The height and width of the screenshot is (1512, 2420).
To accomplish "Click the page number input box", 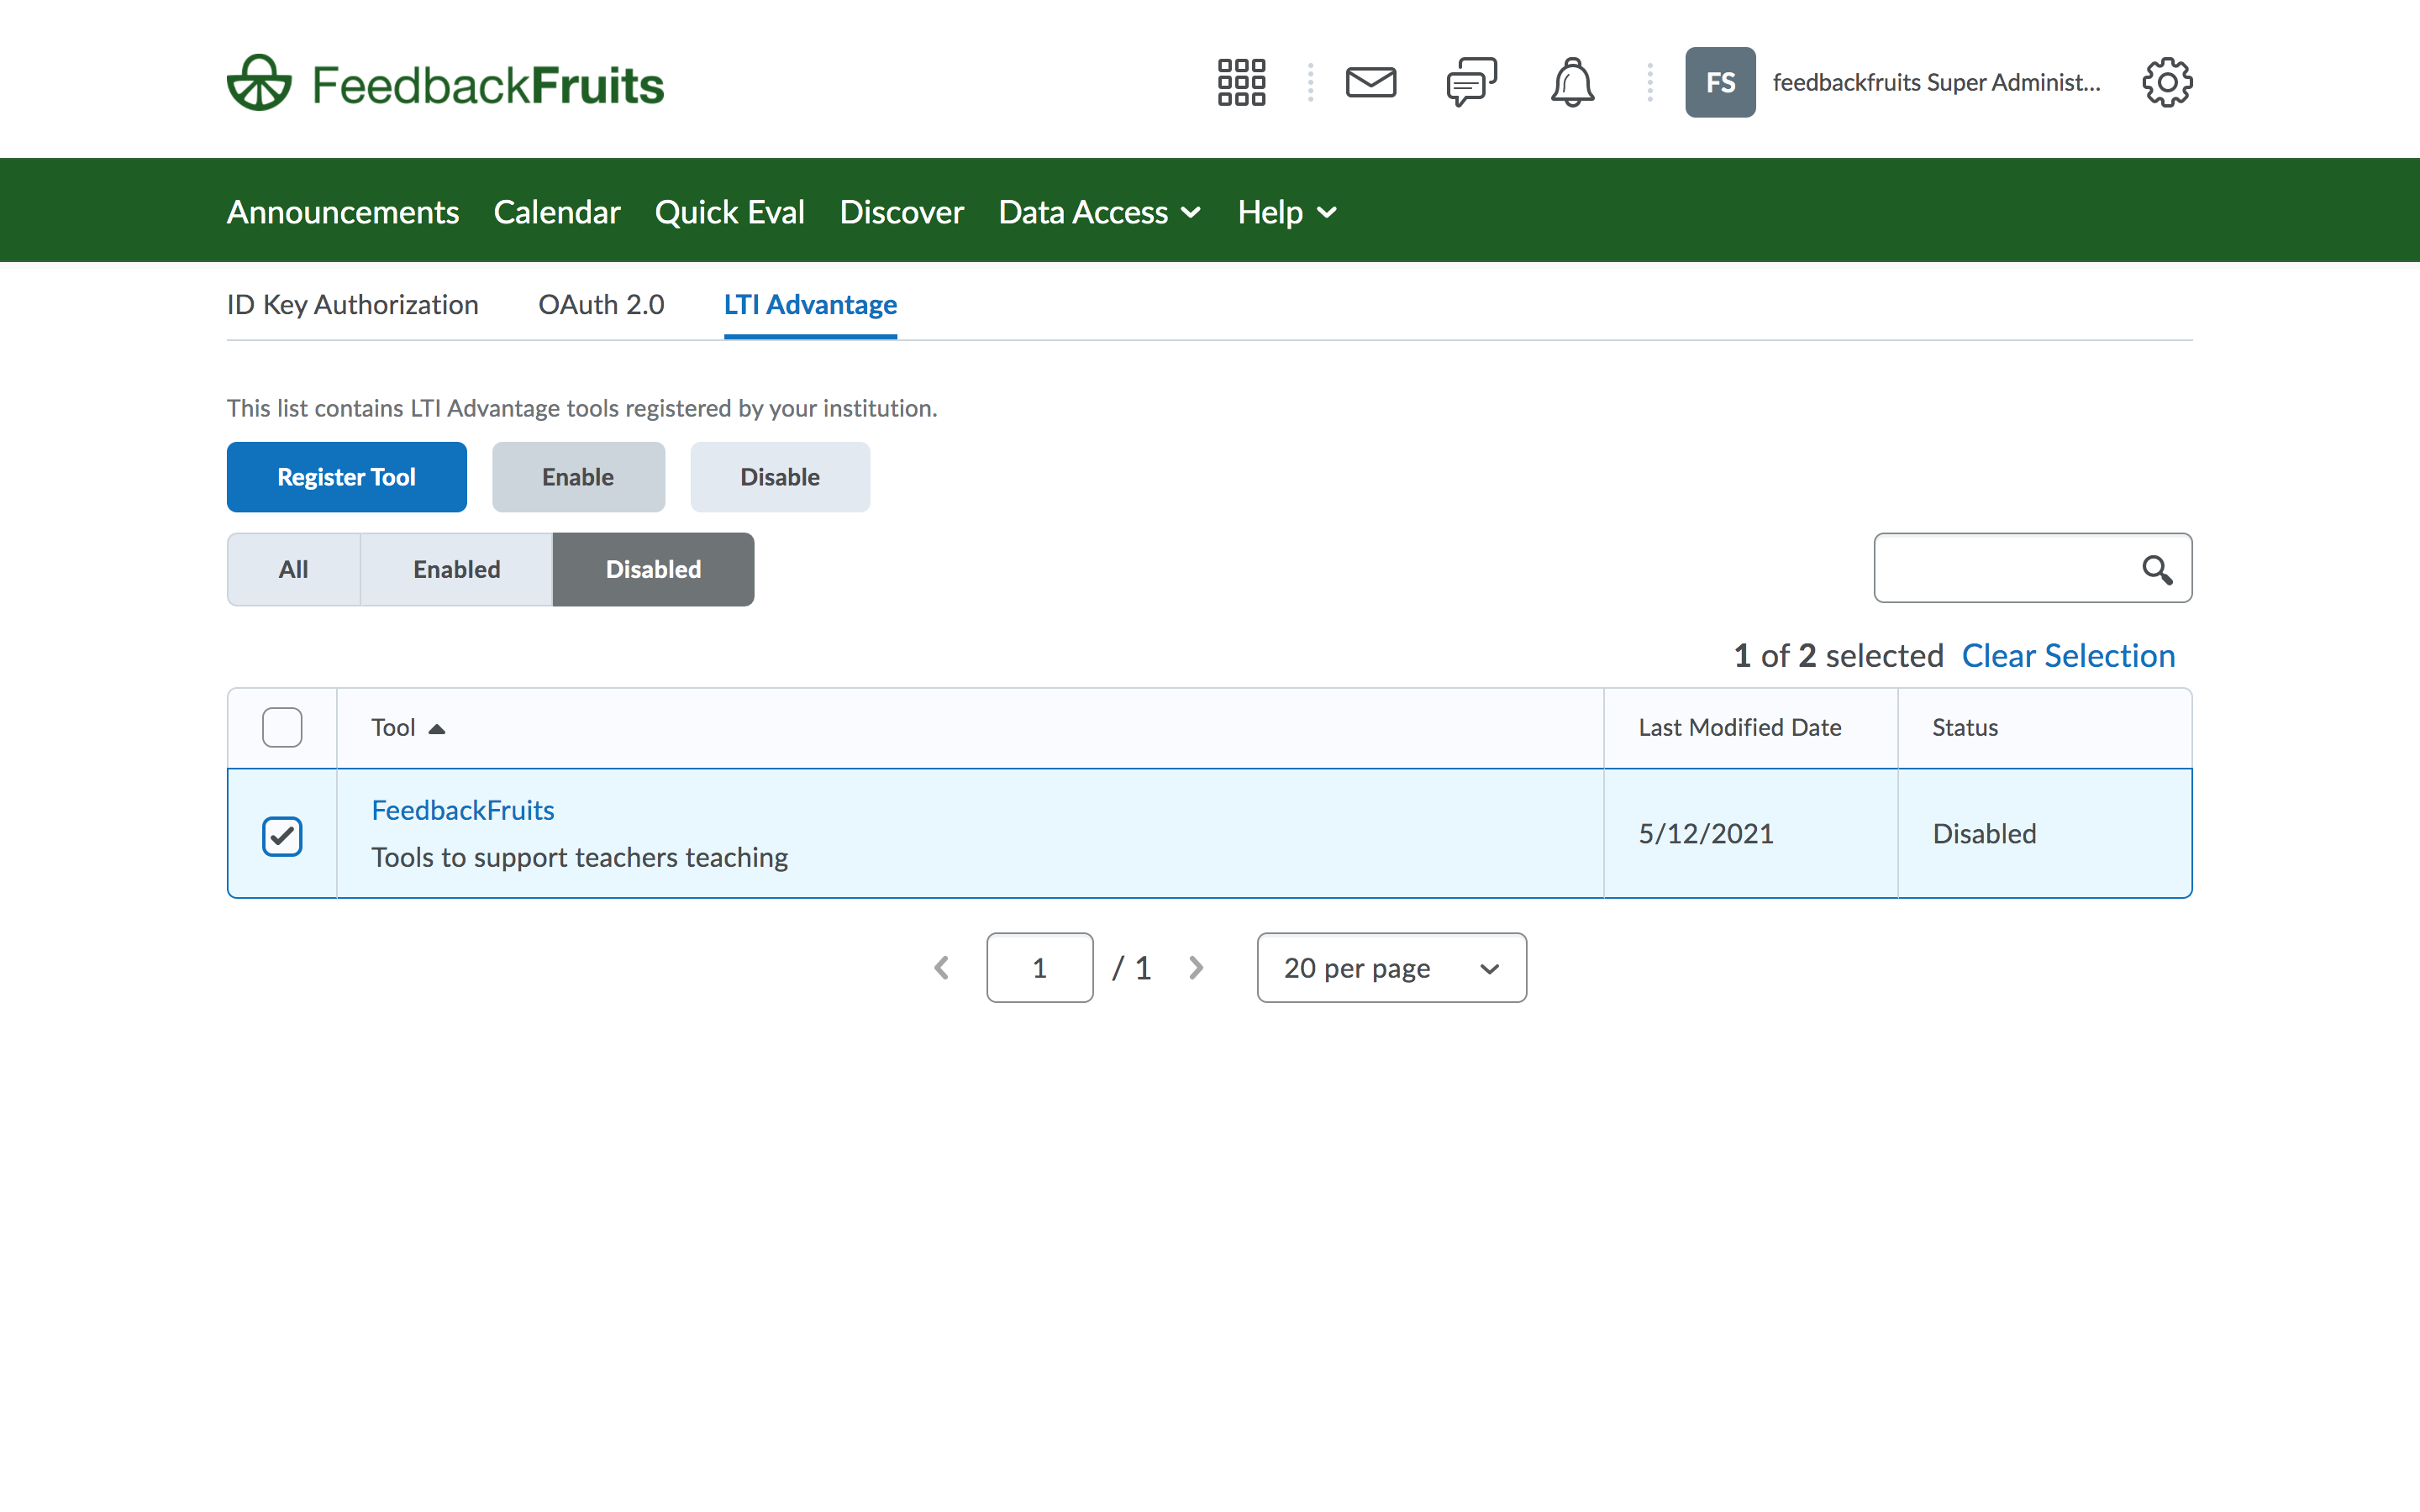I will pos(1039,968).
